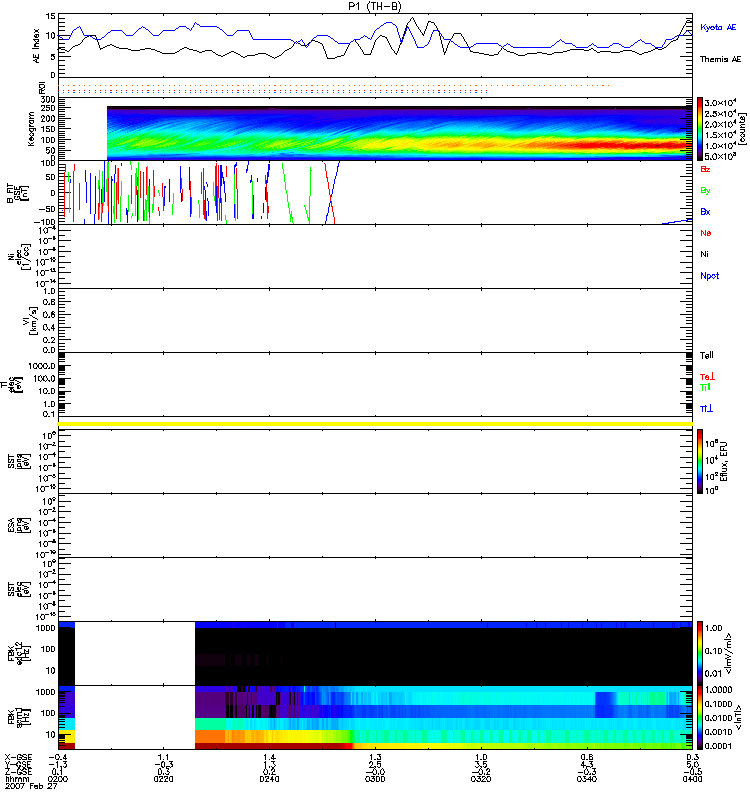750x800 pixels.
Task: Select the green By legend entry
Action: [x=705, y=190]
